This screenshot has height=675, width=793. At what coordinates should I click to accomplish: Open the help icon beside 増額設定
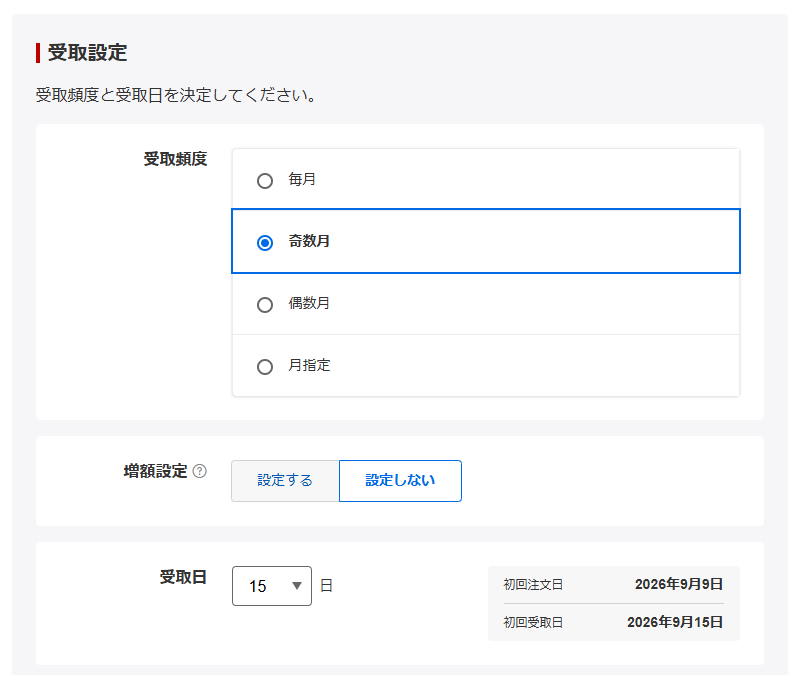pos(200,471)
